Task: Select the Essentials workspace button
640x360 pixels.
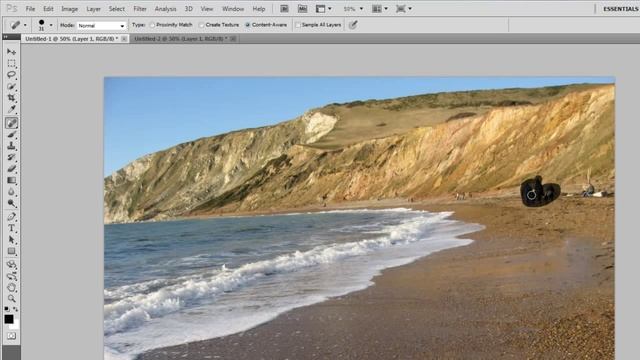Action: point(620,9)
